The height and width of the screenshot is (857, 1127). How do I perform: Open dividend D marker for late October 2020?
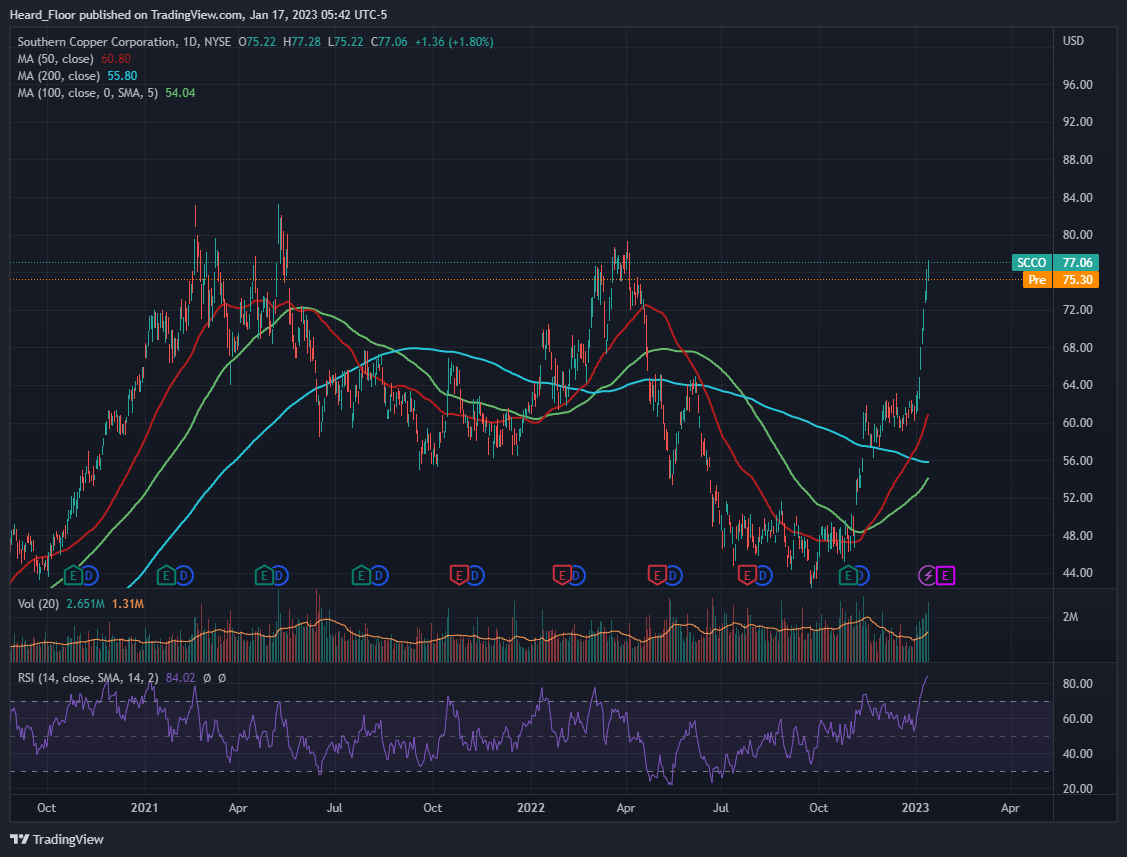tap(89, 575)
